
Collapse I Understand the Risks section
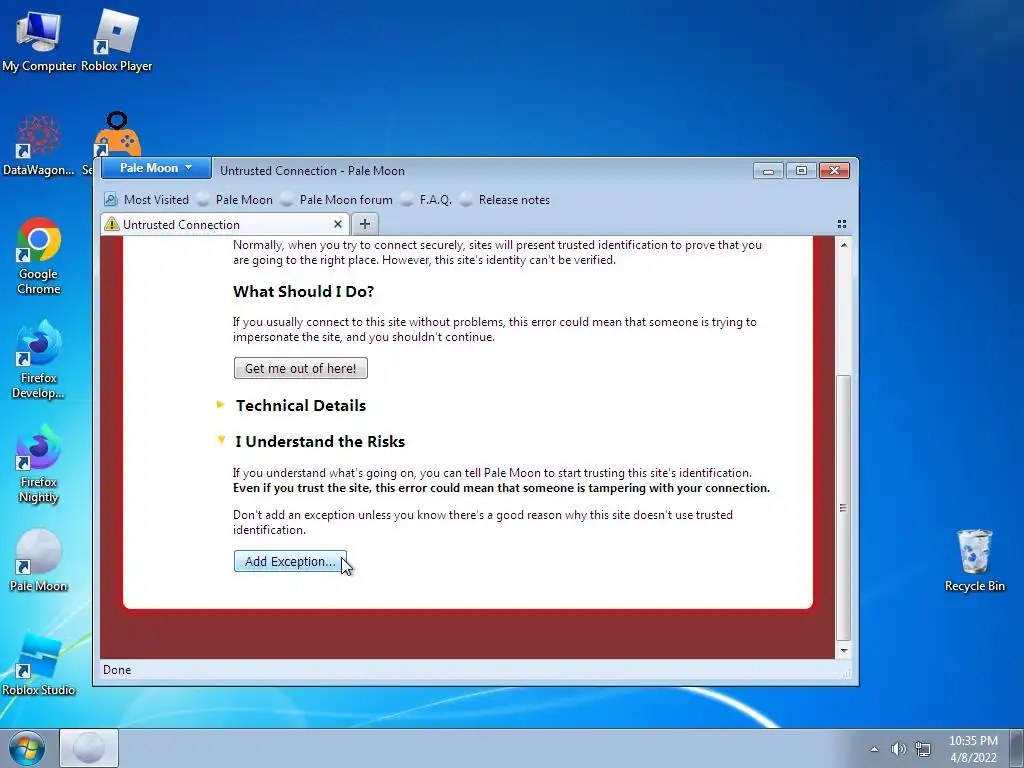click(311, 441)
